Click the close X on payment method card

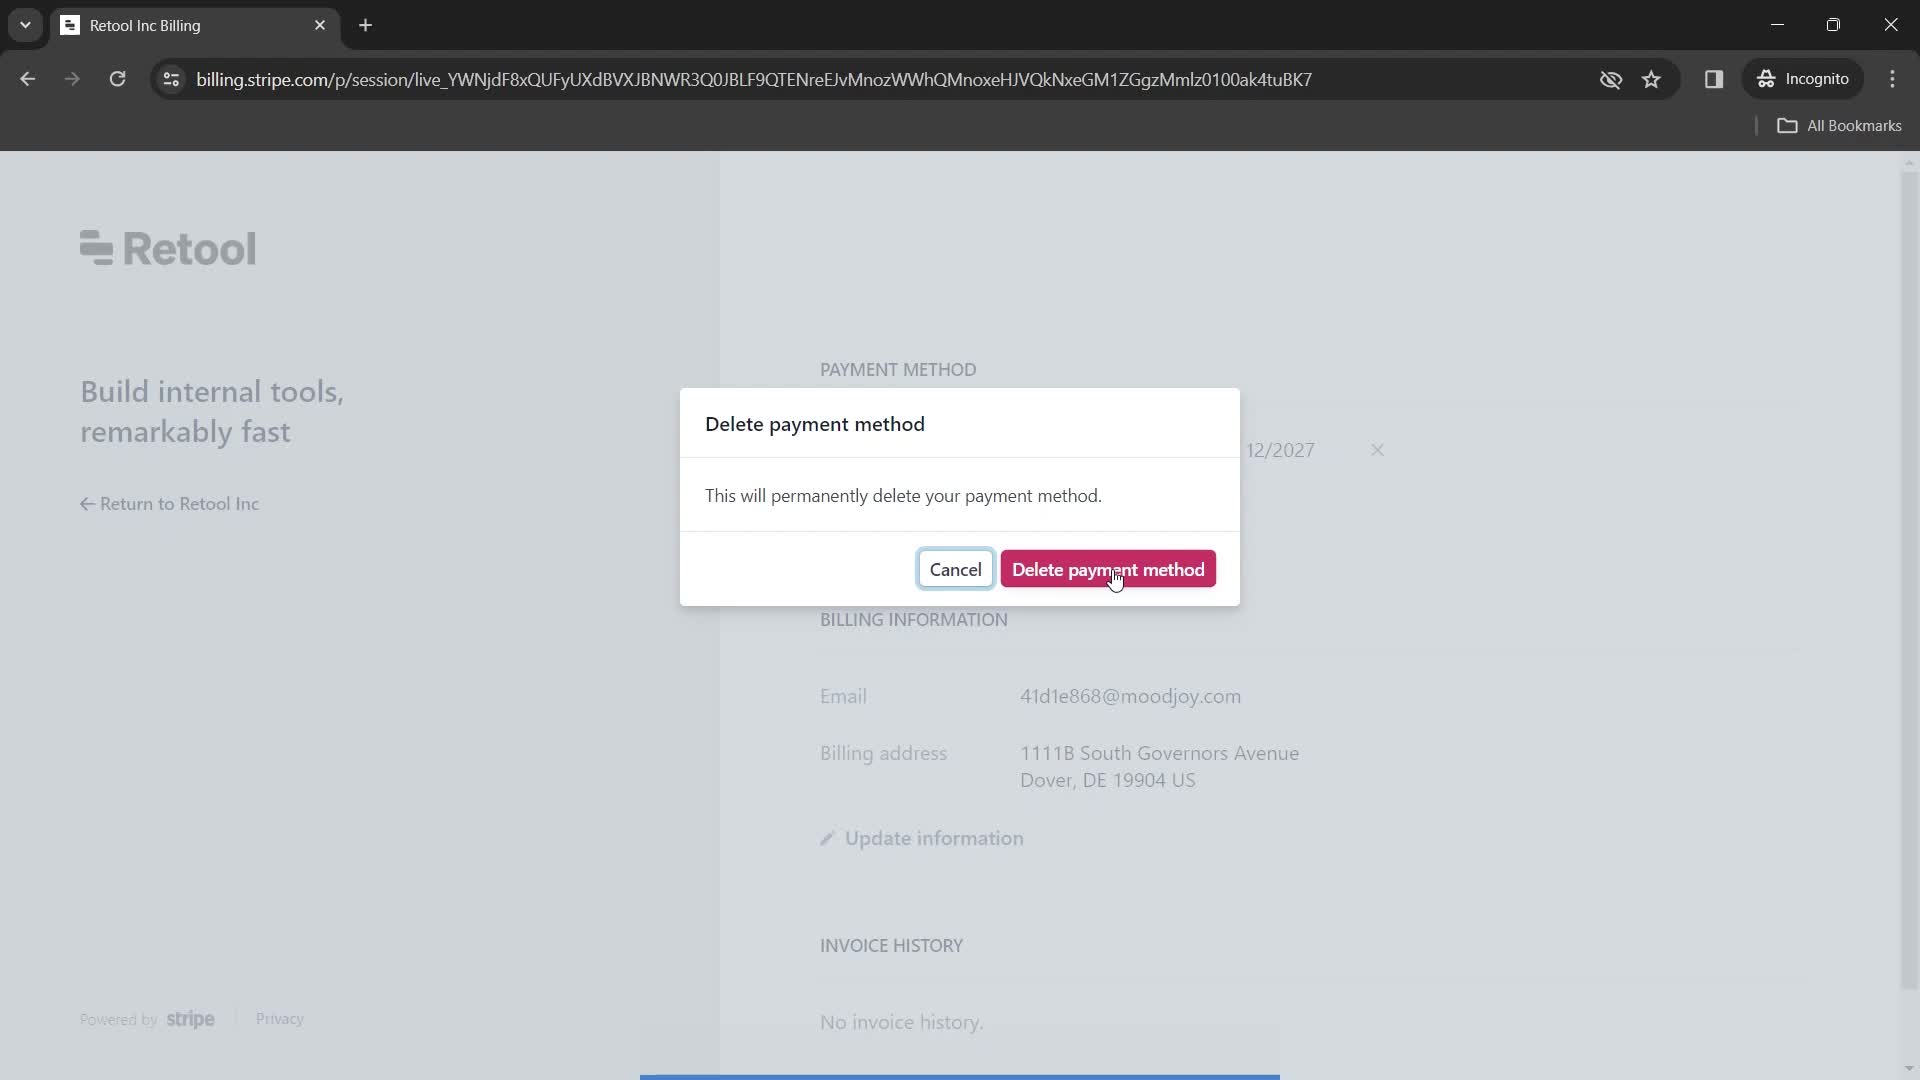click(x=1375, y=450)
